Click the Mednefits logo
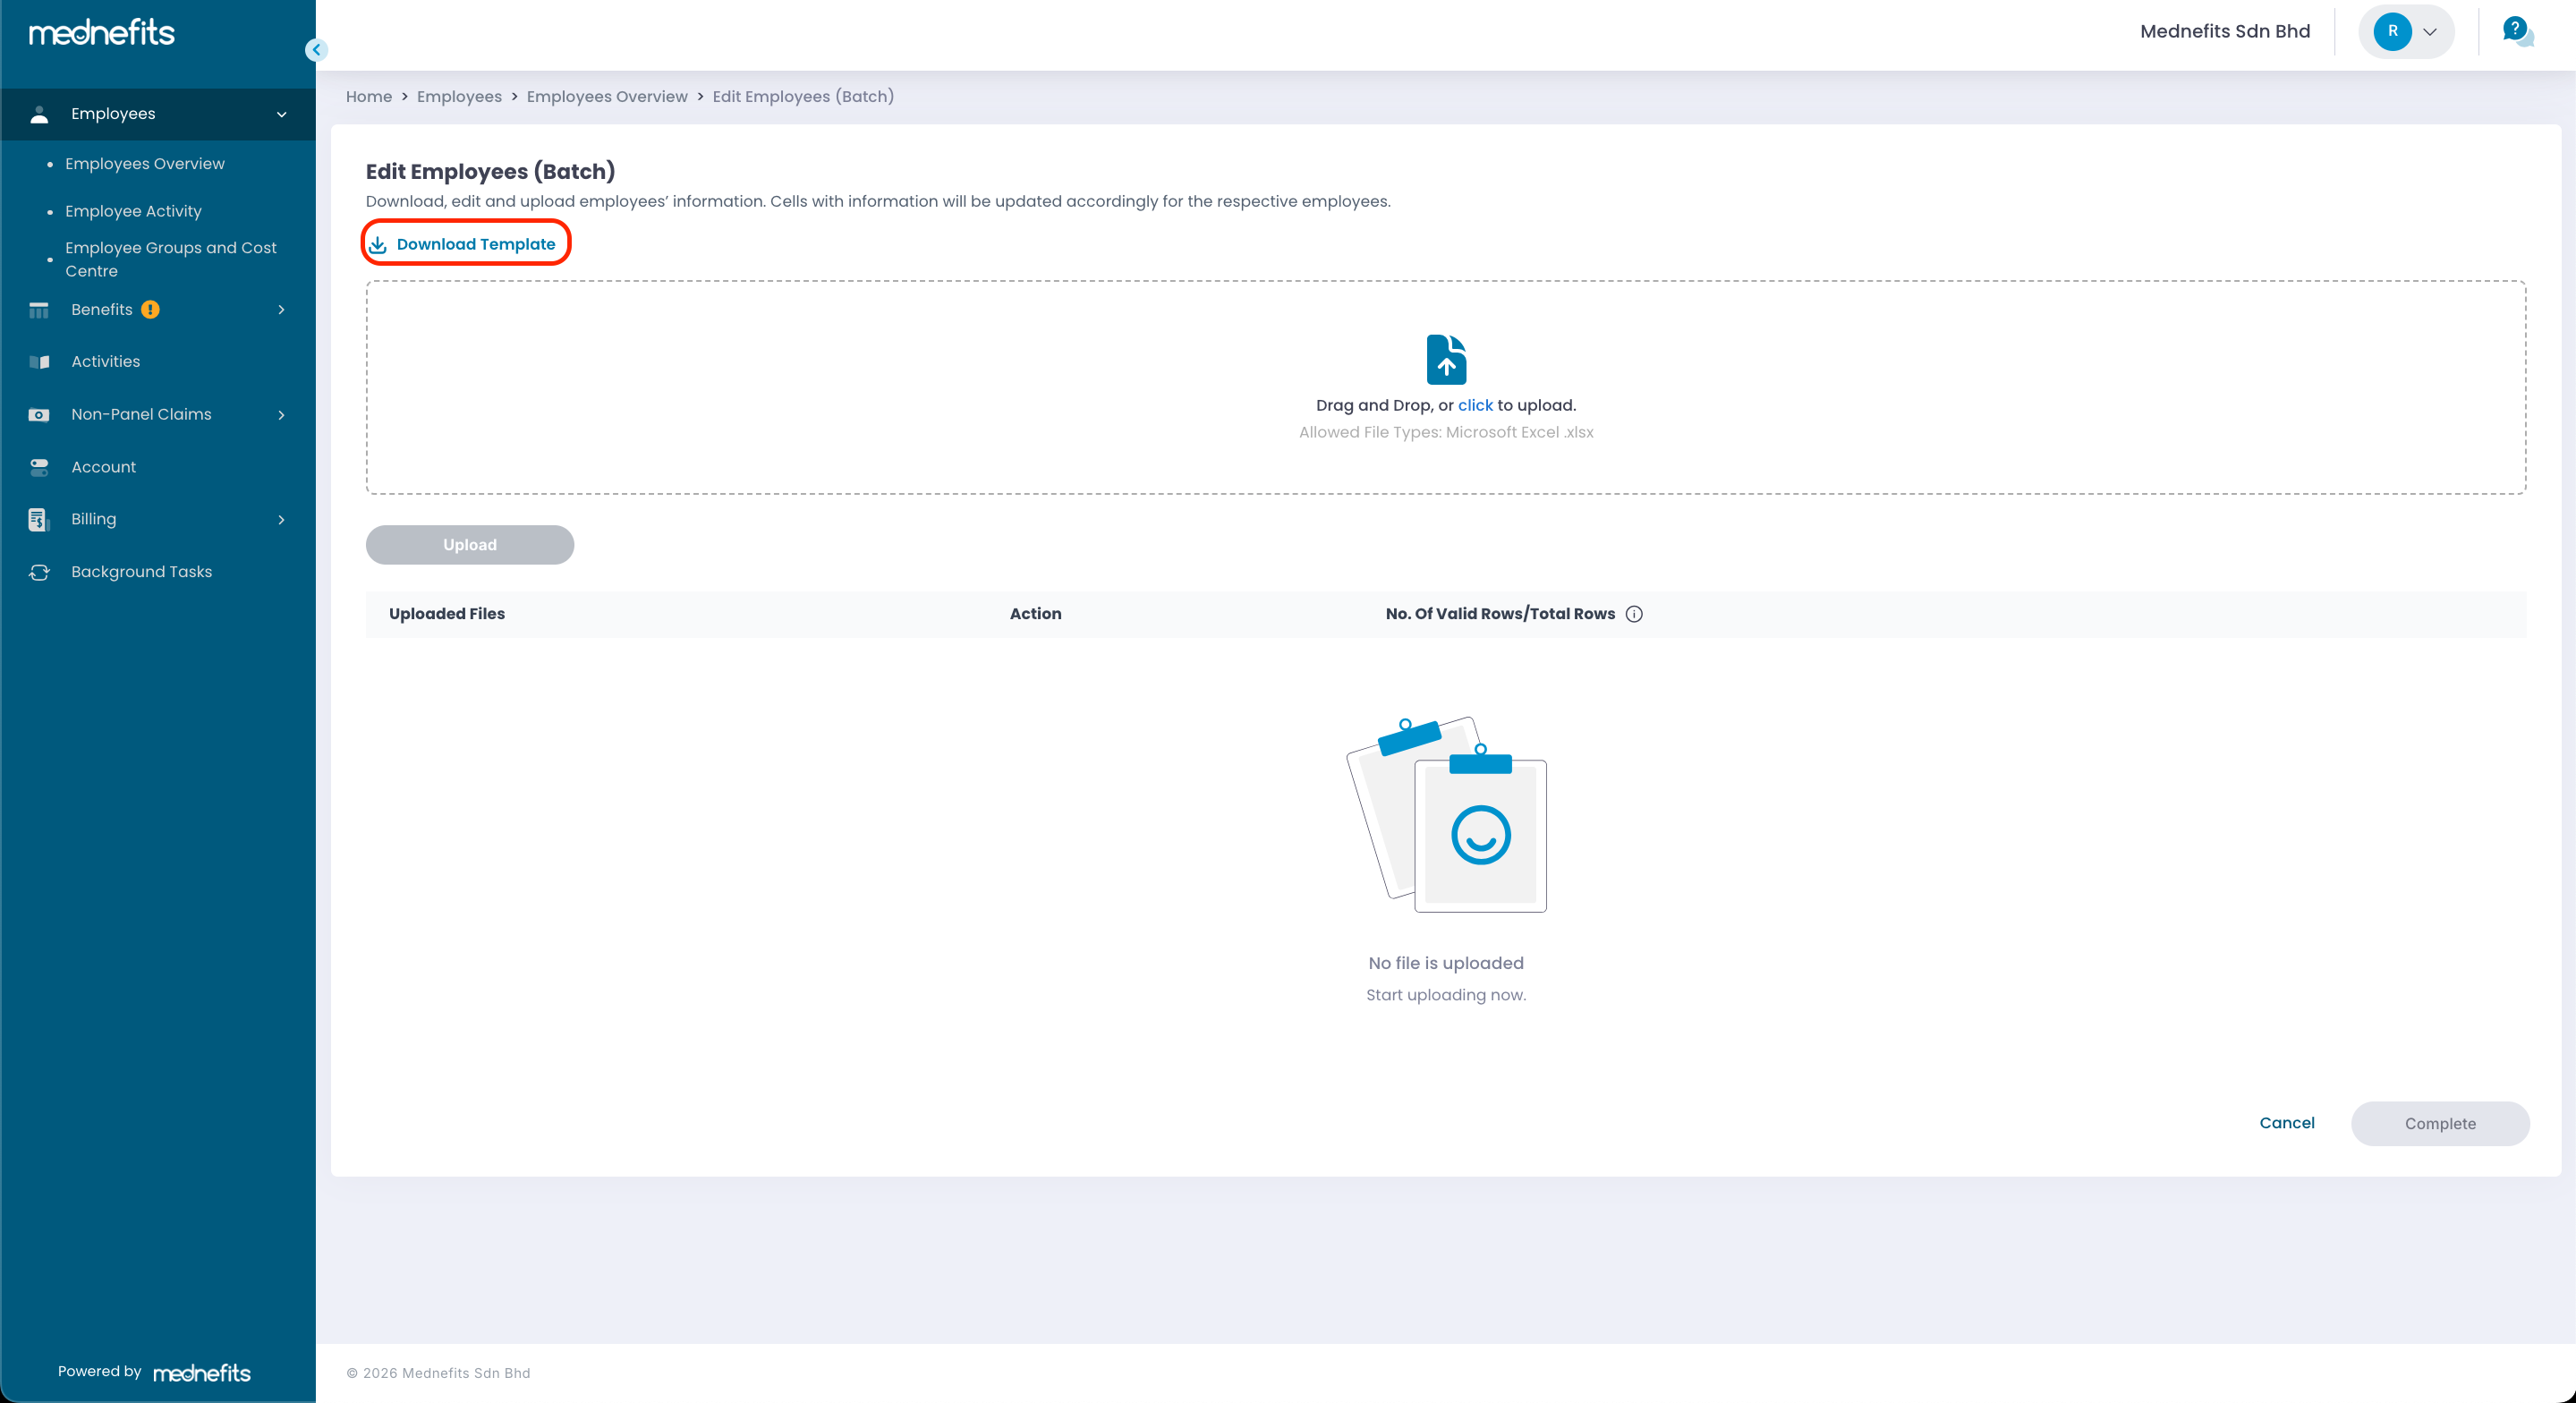This screenshot has width=2576, height=1403. (x=102, y=32)
